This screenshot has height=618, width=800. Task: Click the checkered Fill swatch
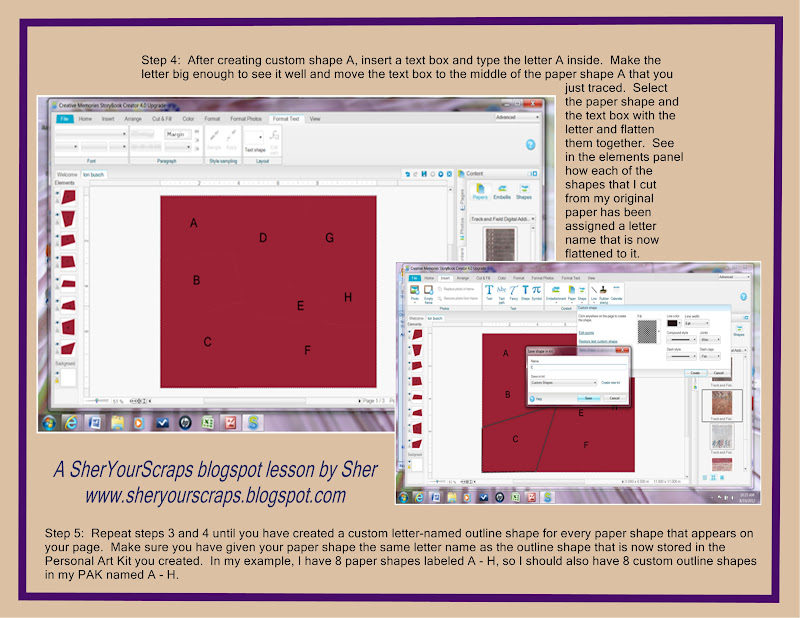[647, 332]
